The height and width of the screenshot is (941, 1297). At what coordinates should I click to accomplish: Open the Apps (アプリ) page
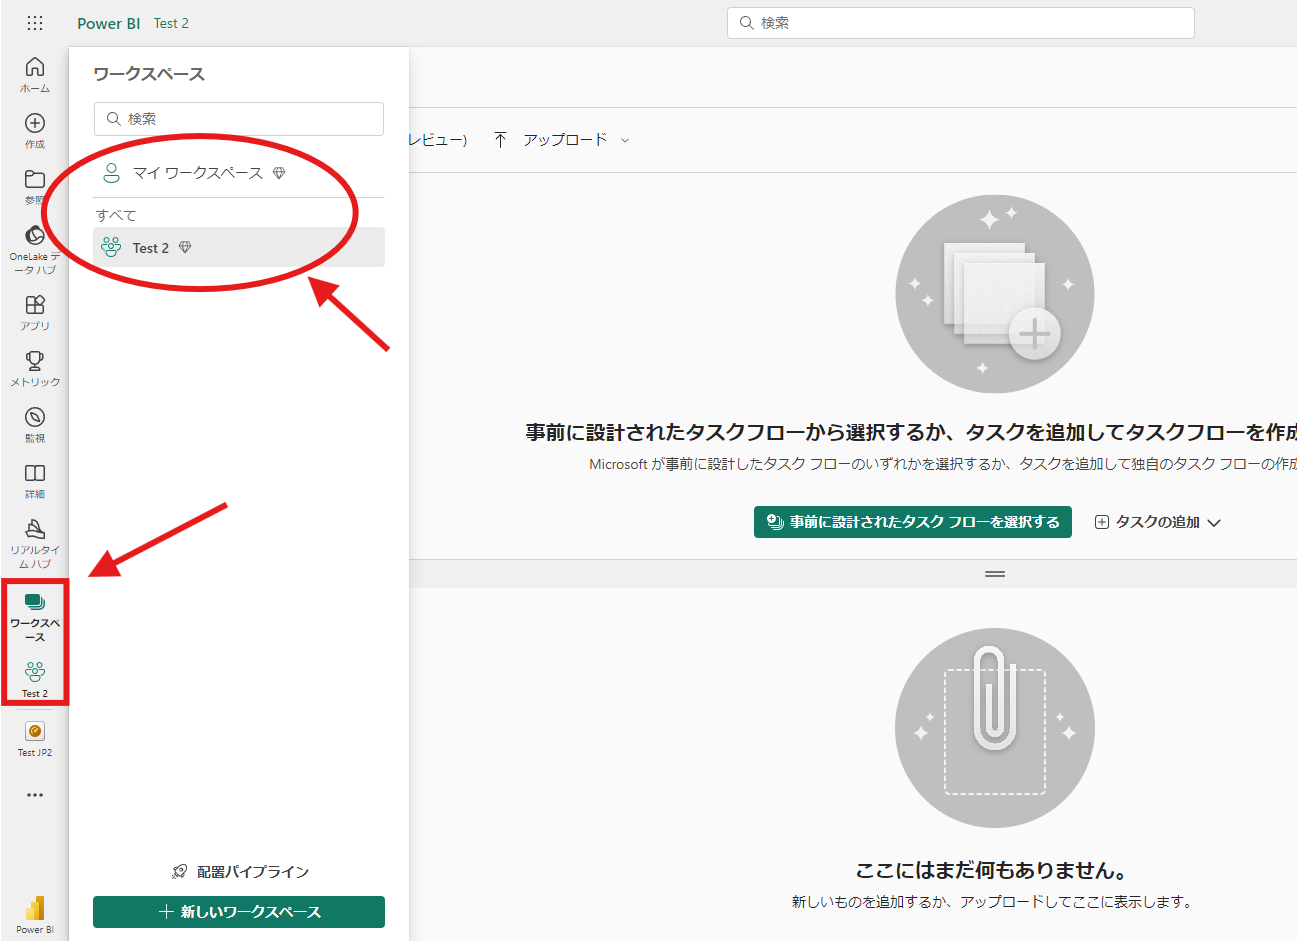click(35, 313)
